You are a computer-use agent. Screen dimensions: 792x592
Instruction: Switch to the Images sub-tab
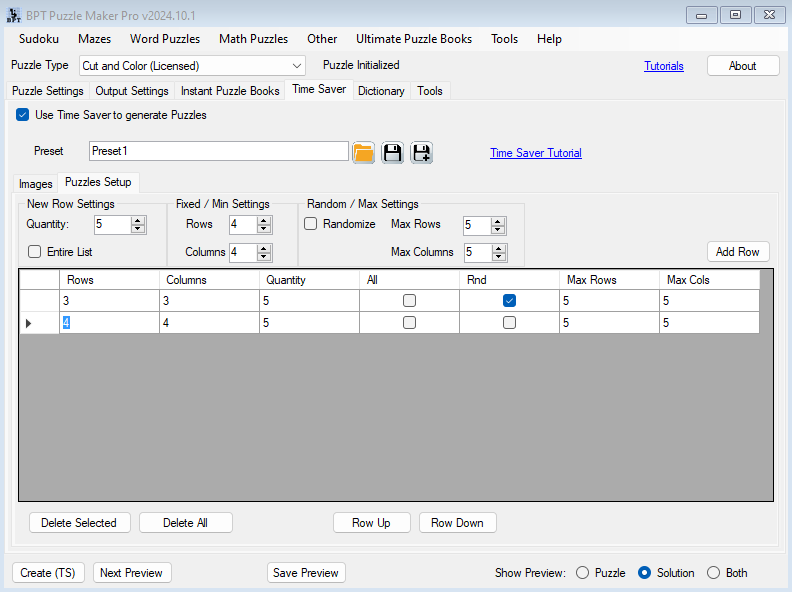tap(36, 184)
